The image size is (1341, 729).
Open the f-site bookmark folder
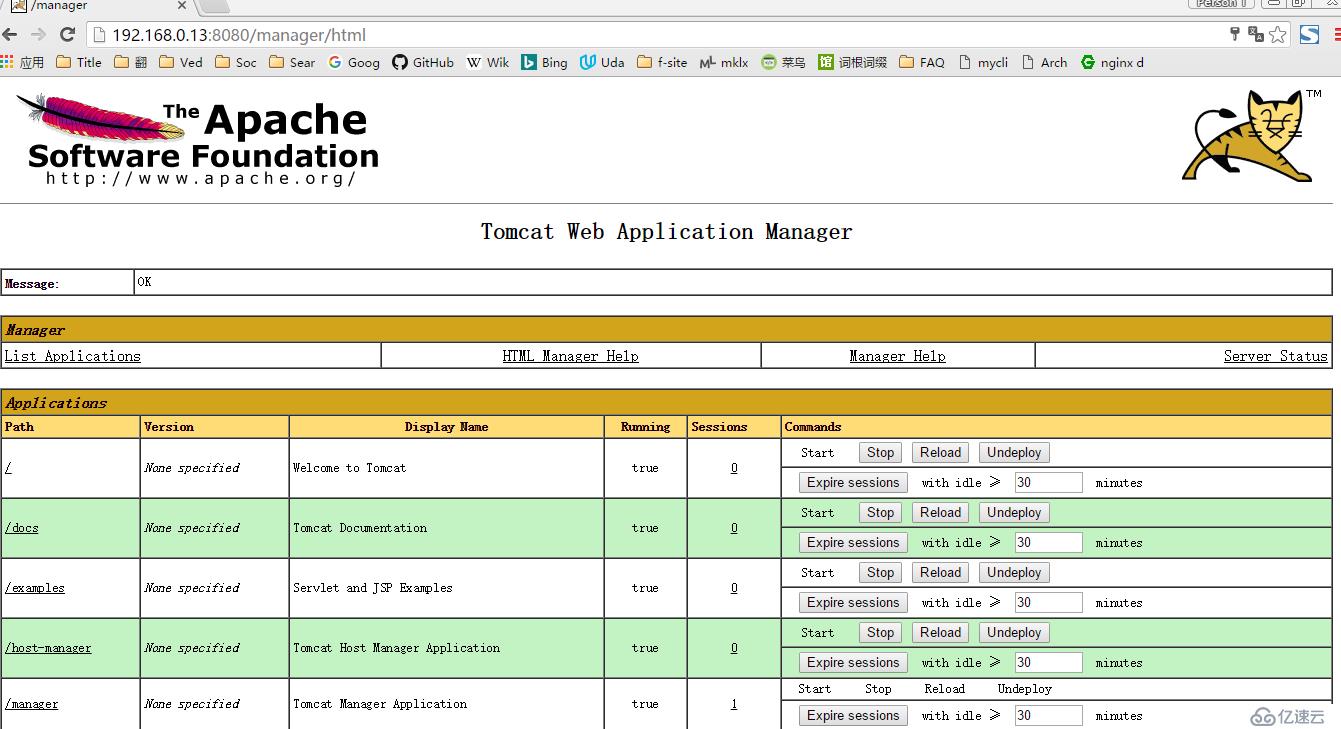click(661, 62)
